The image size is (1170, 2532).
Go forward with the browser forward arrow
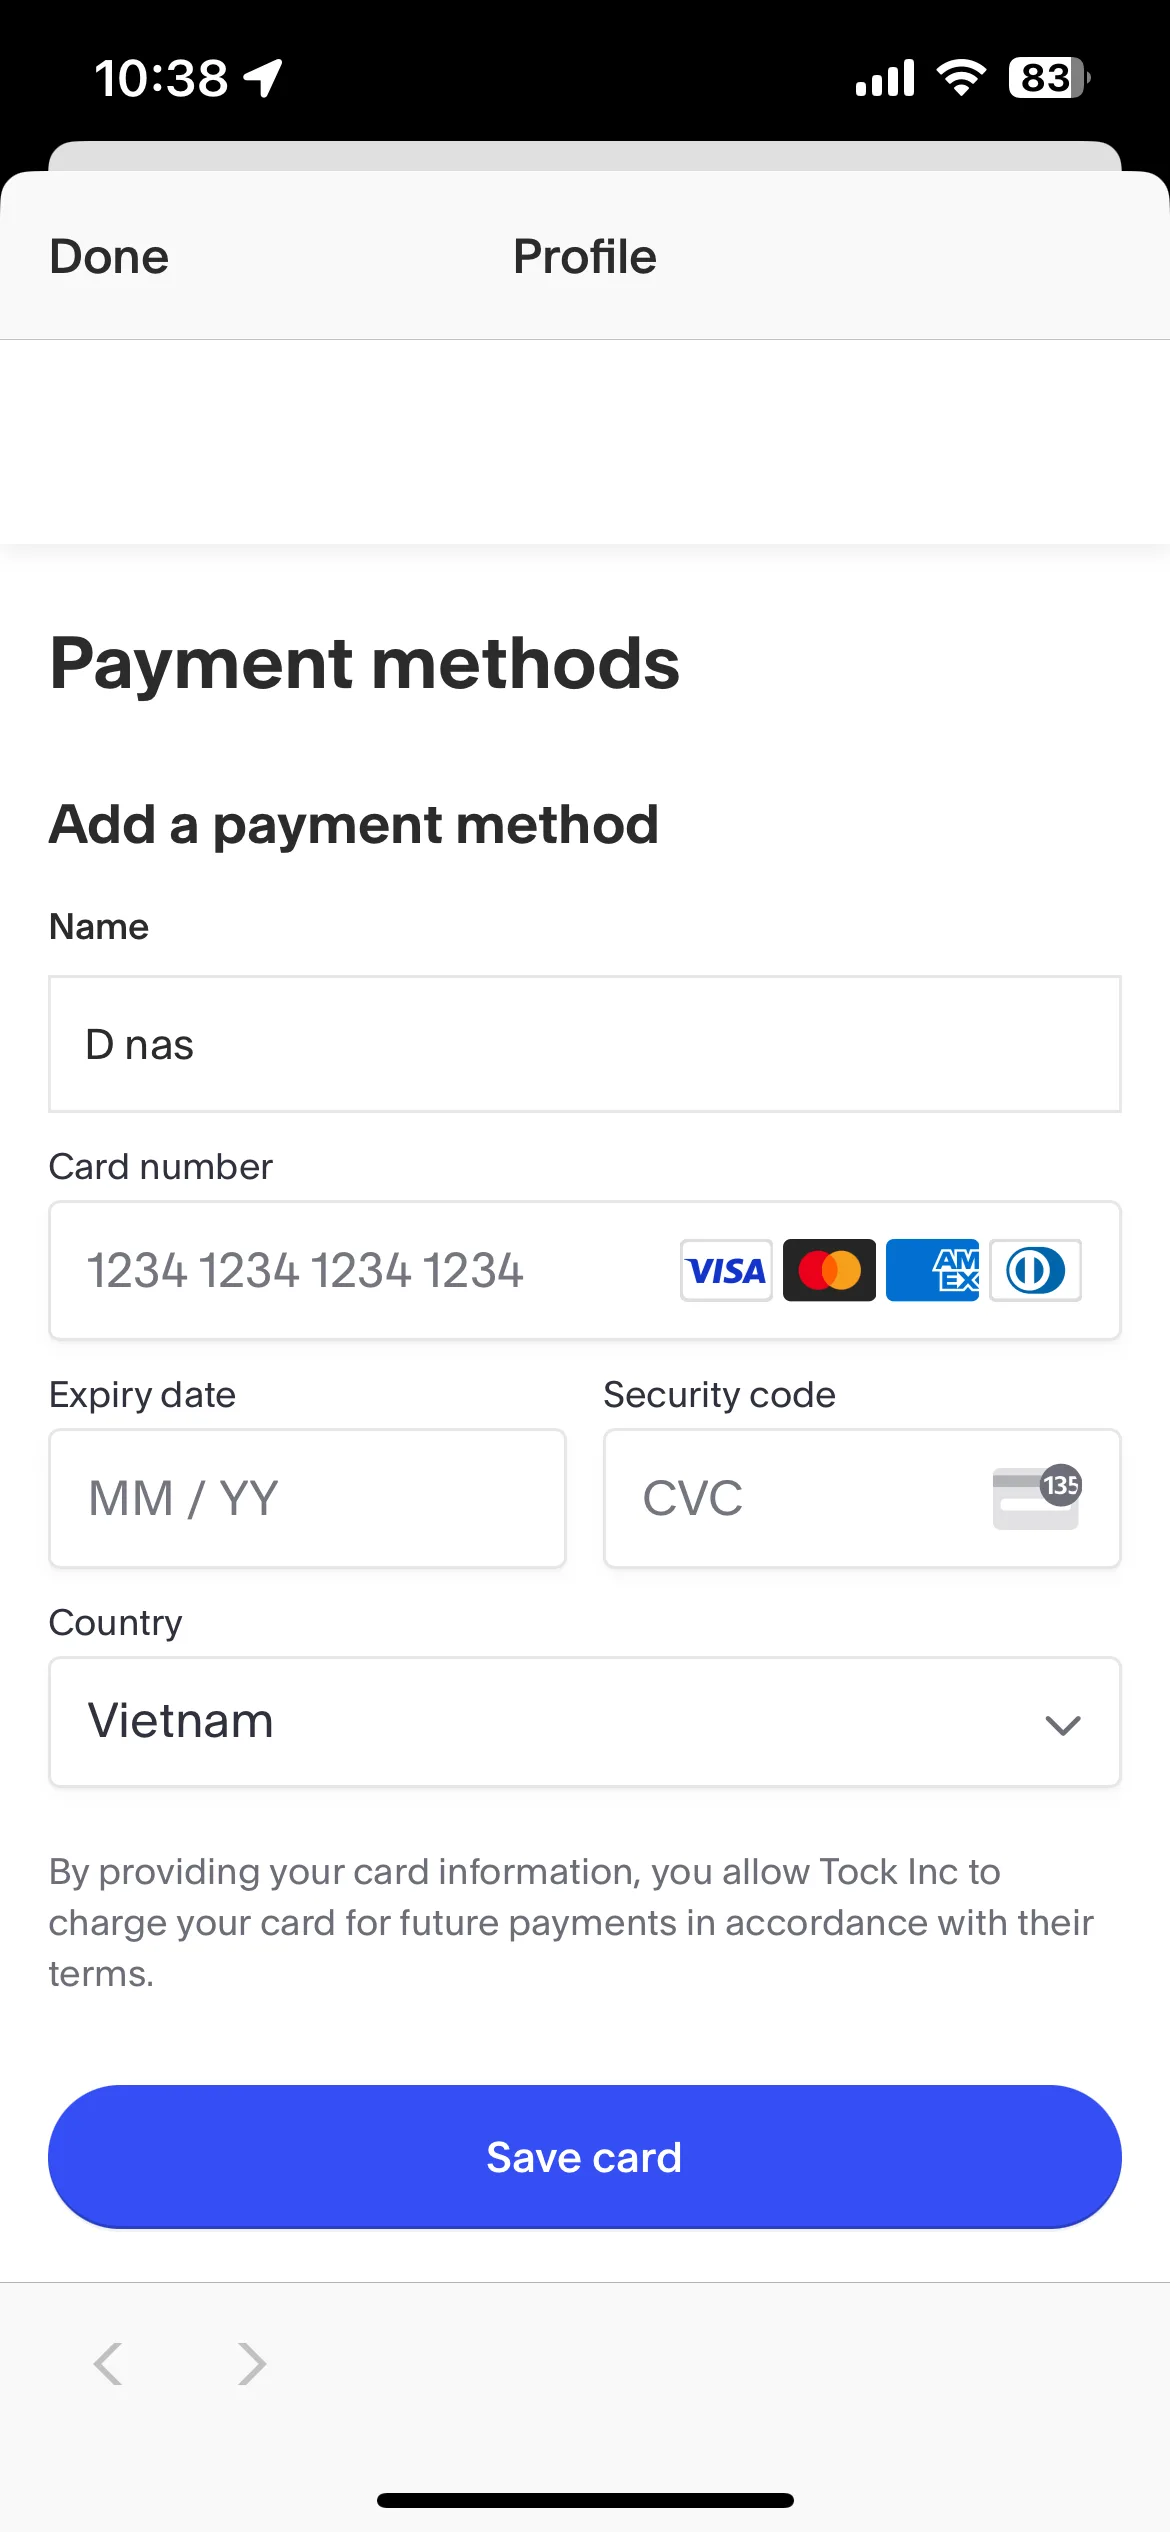pos(252,2364)
